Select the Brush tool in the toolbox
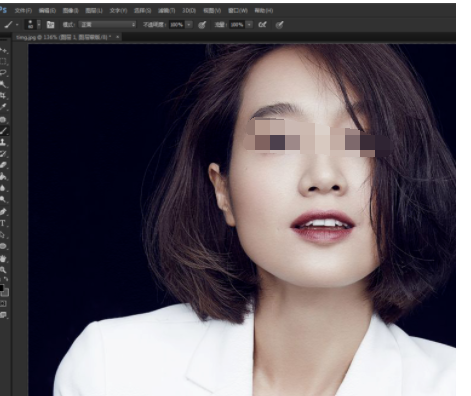The width and height of the screenshot is (471, 396). tap(3, 131)
